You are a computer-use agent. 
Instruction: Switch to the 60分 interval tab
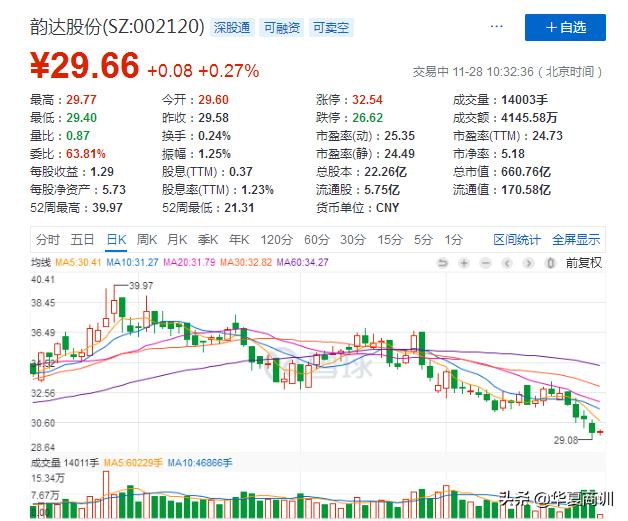(316, 239)
